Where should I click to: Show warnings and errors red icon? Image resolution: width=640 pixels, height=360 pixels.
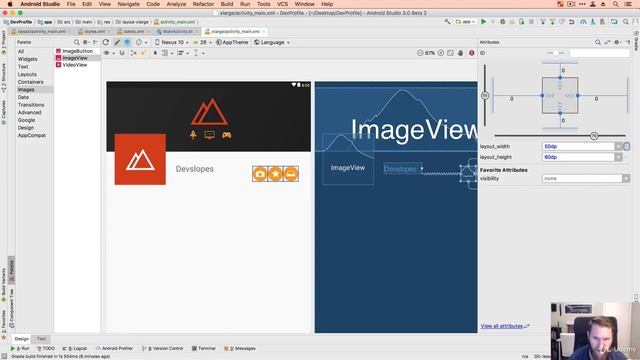click(x=472, y=53)
